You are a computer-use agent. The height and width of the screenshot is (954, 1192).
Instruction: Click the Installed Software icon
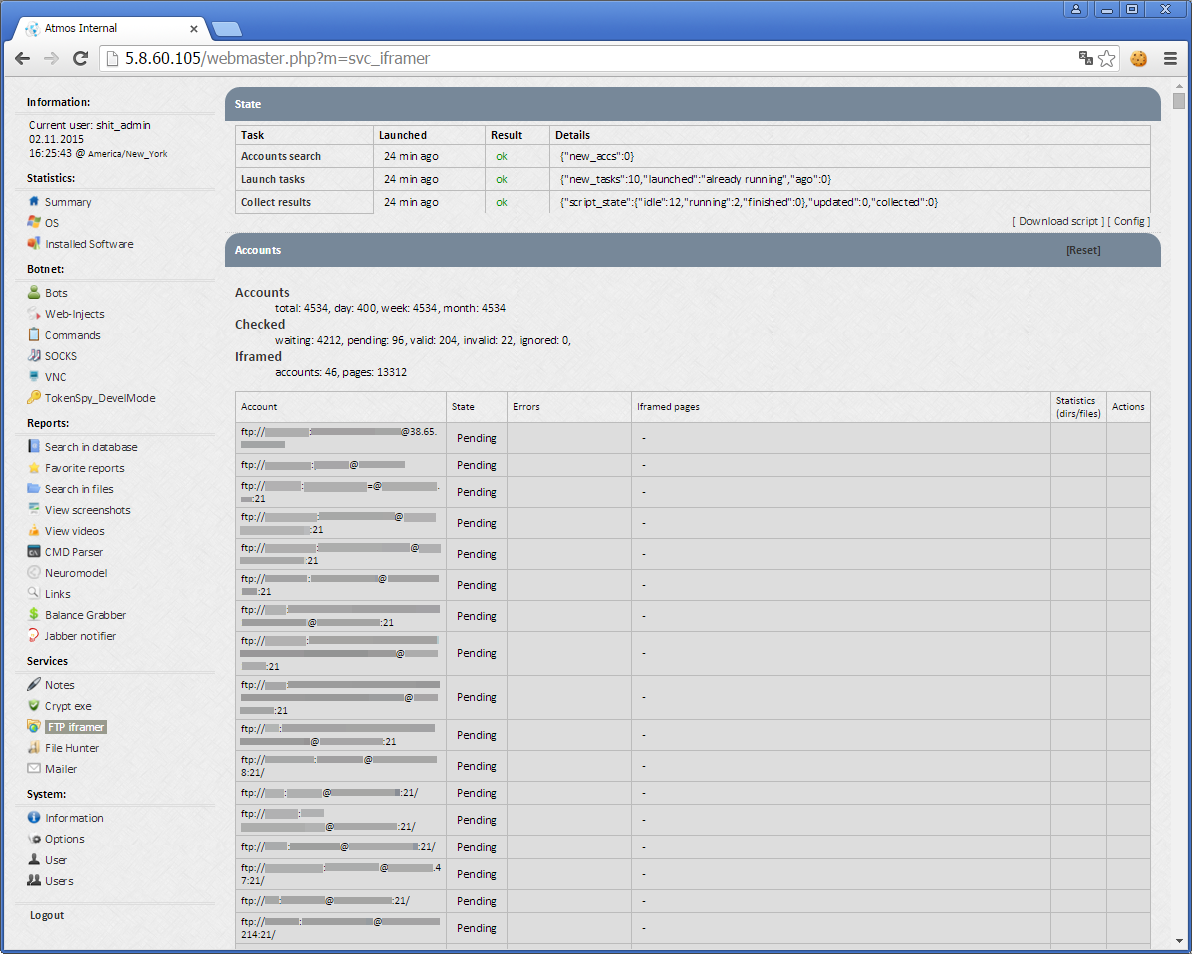click(x=33, y=243)
